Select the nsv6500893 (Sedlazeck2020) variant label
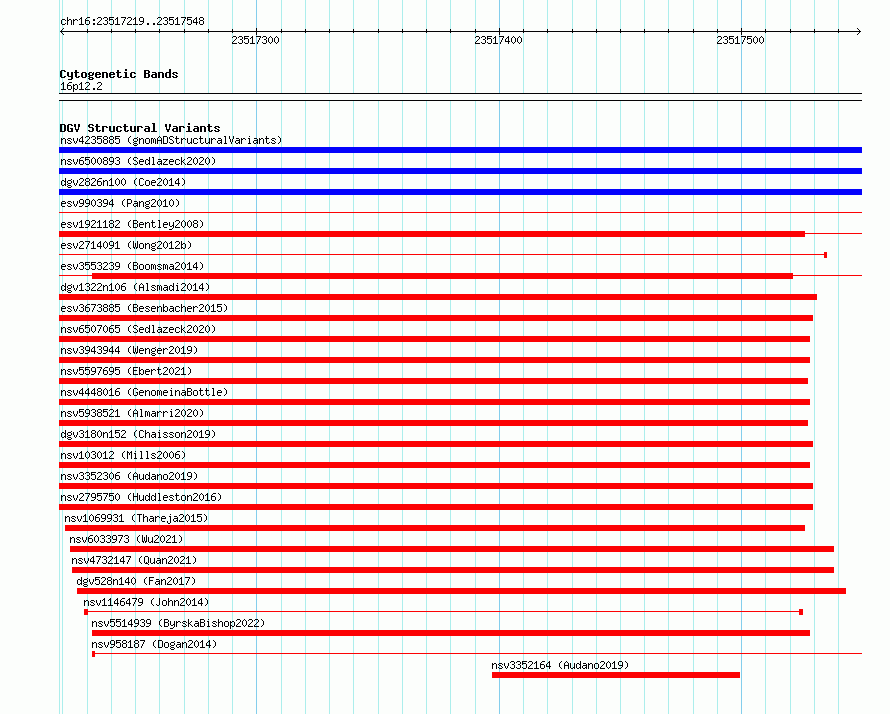Viewport: 890px width, 714px height. click(x=138, y=161)
